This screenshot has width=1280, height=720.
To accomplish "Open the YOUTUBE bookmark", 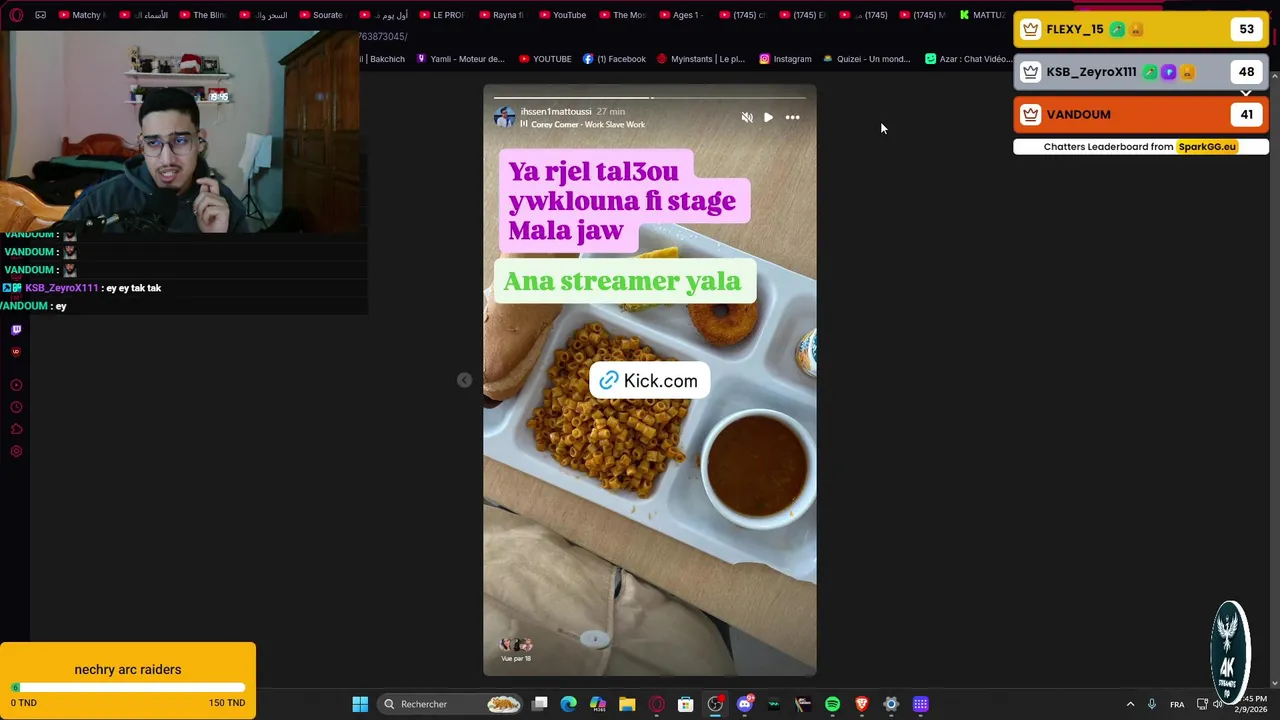I will click(545, 59).
